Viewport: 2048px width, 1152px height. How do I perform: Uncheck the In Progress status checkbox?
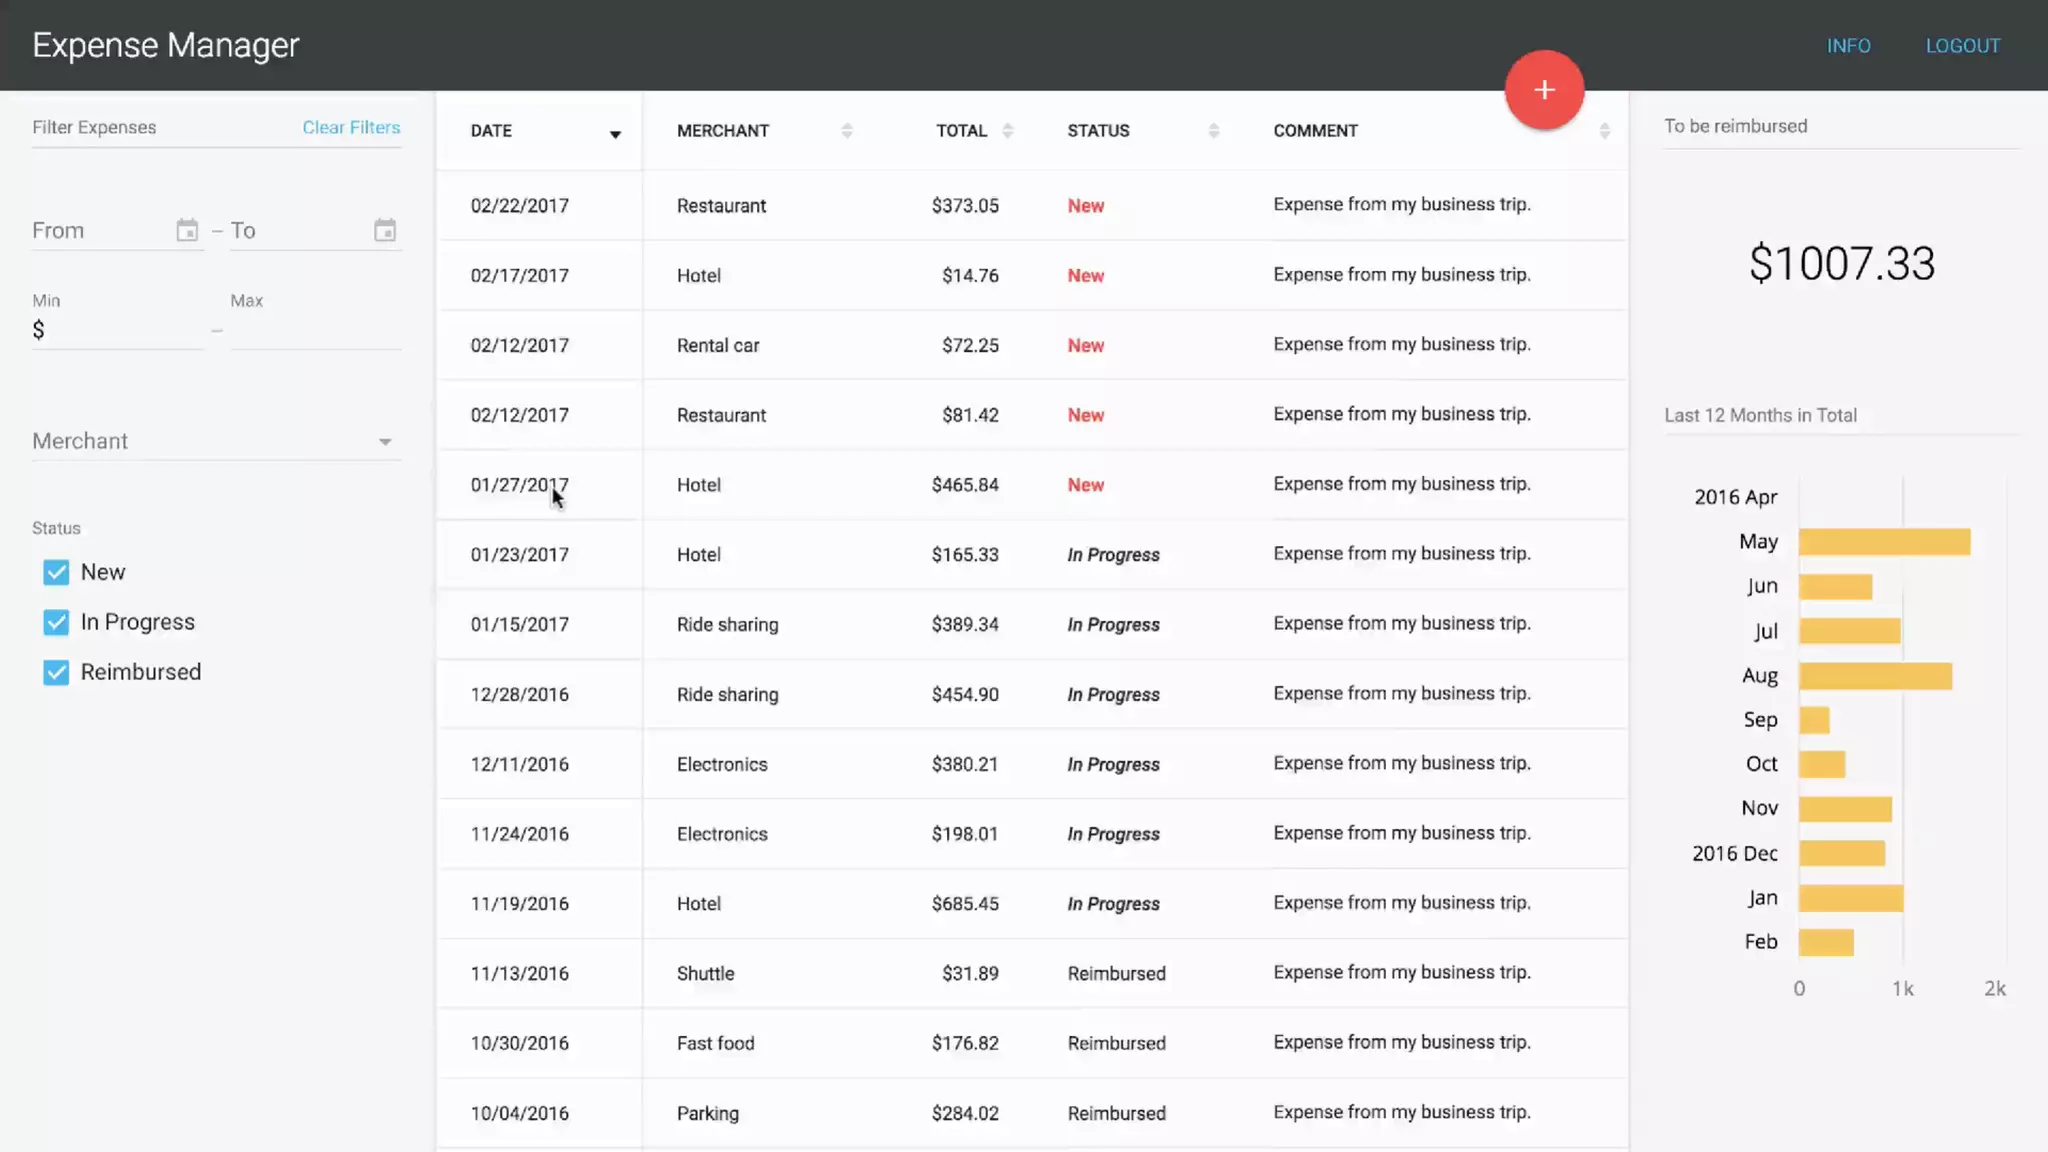[56, 622]
